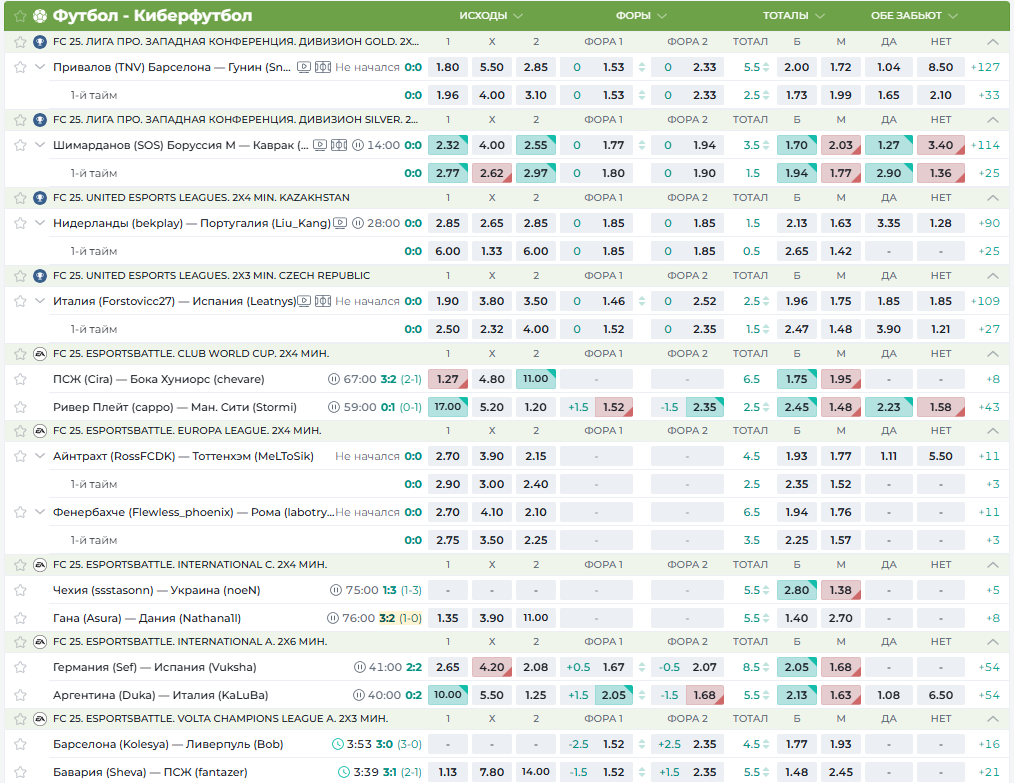Open +127 more markets for Привалов match
1014x783 pixels.
[x=985, y=67]
